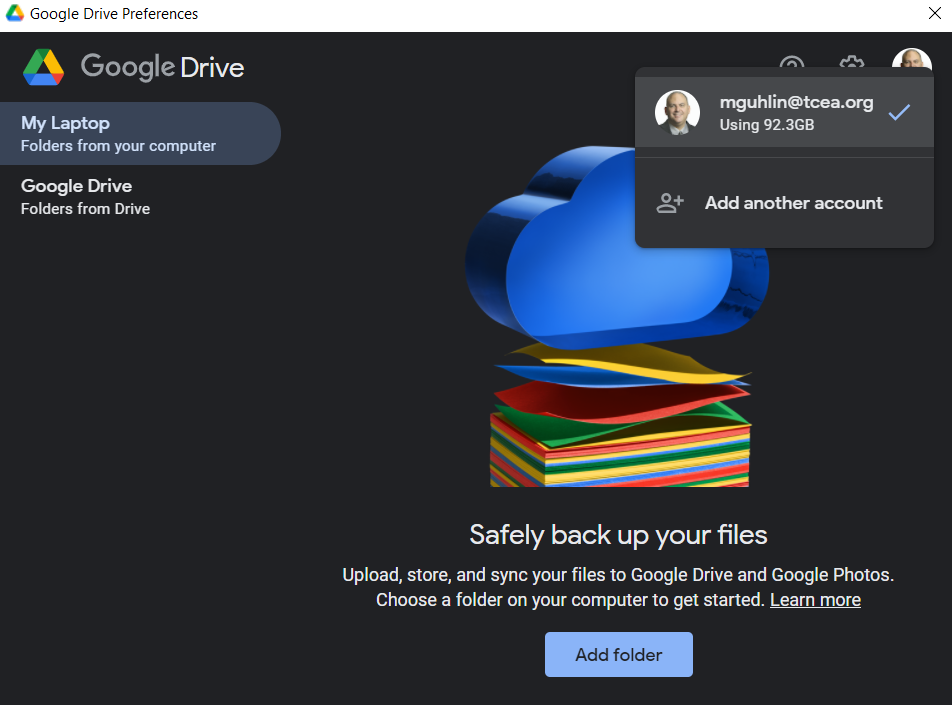This screenshot has width=952, height=705.
Task: Switch to Google Drive folders section
Action: pos(140,197)
